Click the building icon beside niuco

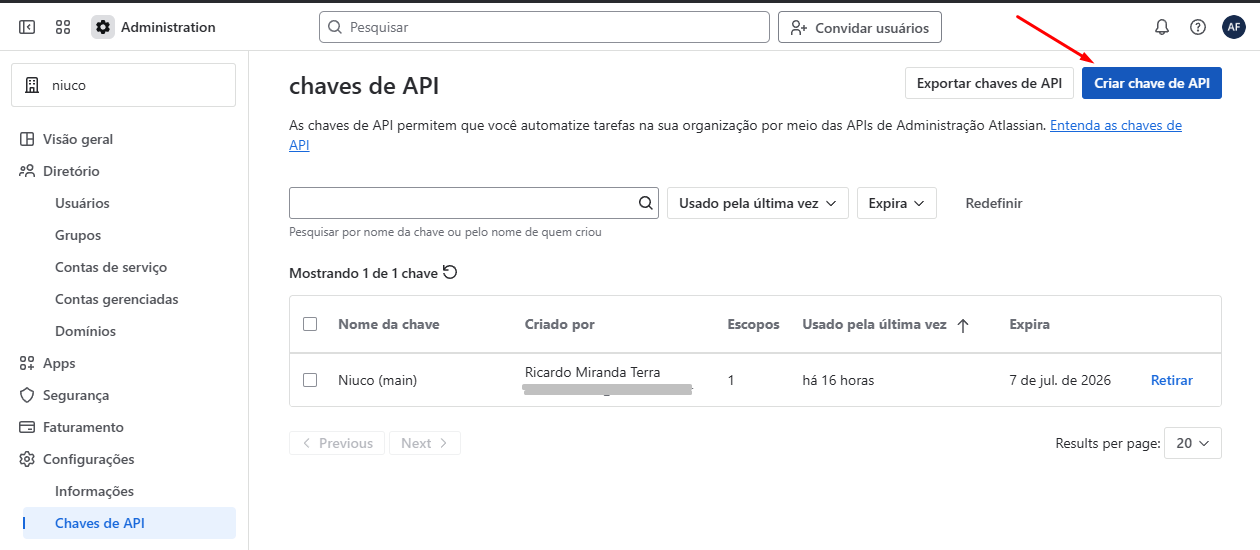click(x=33, y=85)
